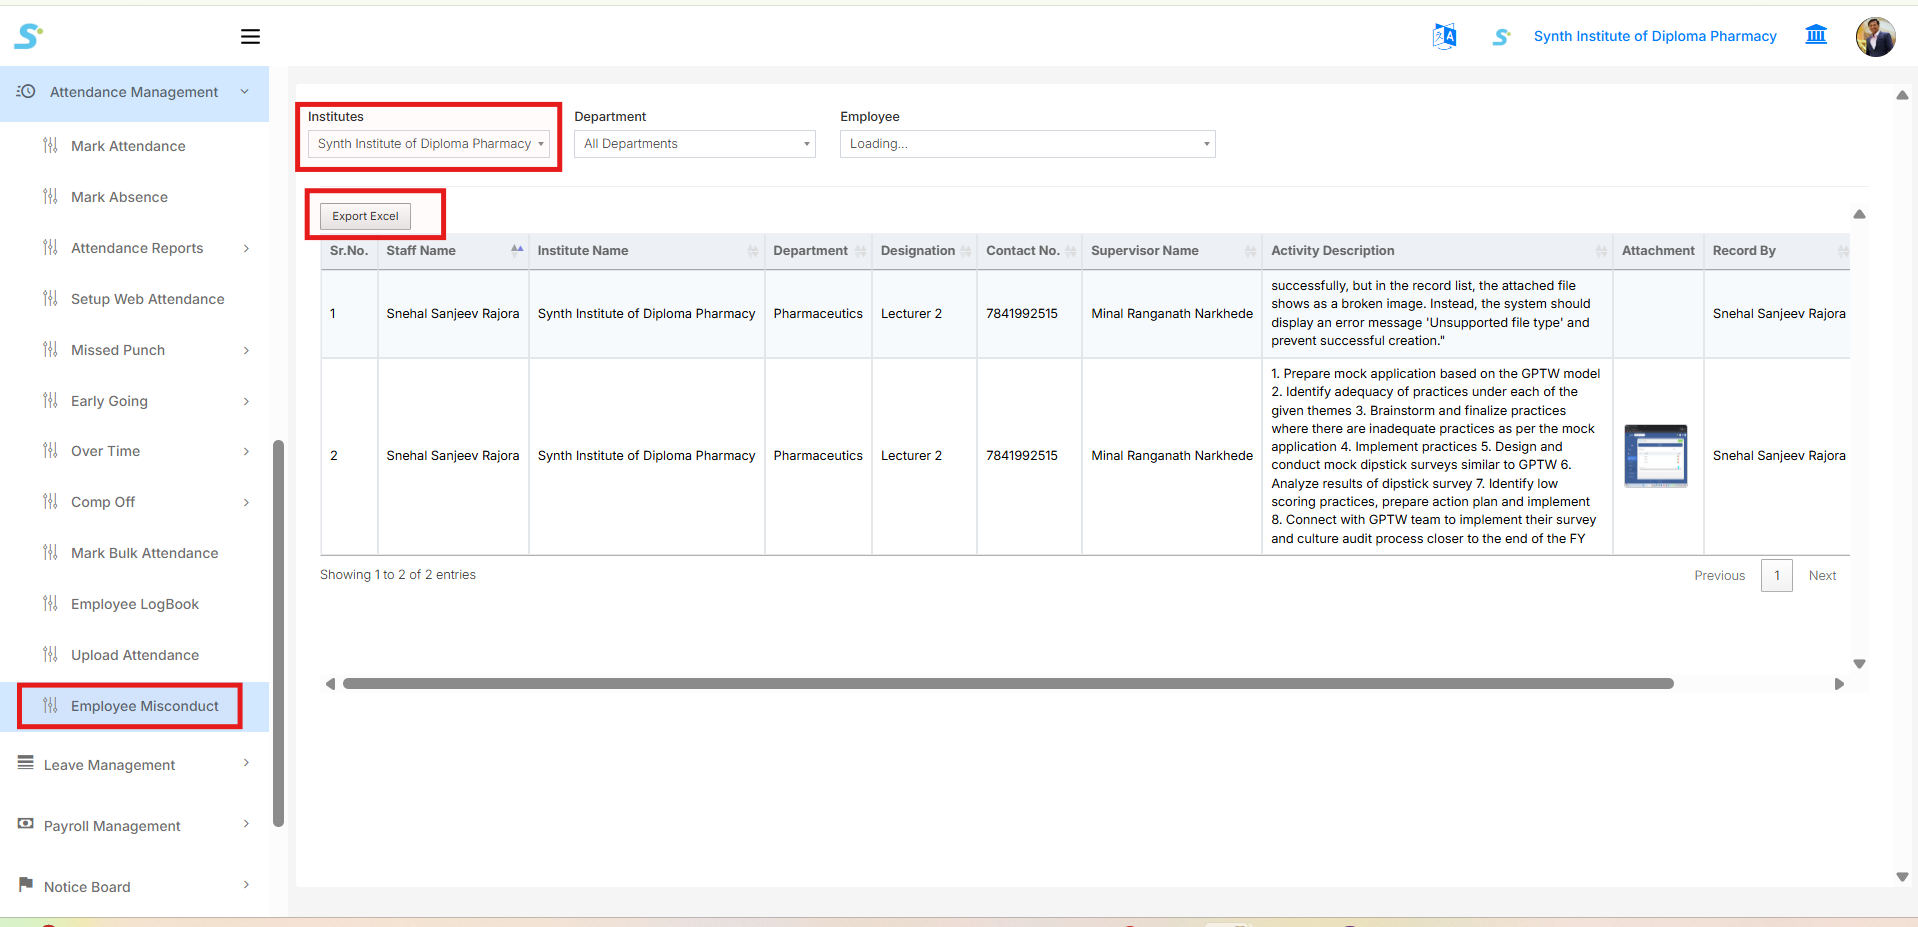Click the institute bank building icon
This screenshot has width=1918, height=927.
pos(1816,35)
